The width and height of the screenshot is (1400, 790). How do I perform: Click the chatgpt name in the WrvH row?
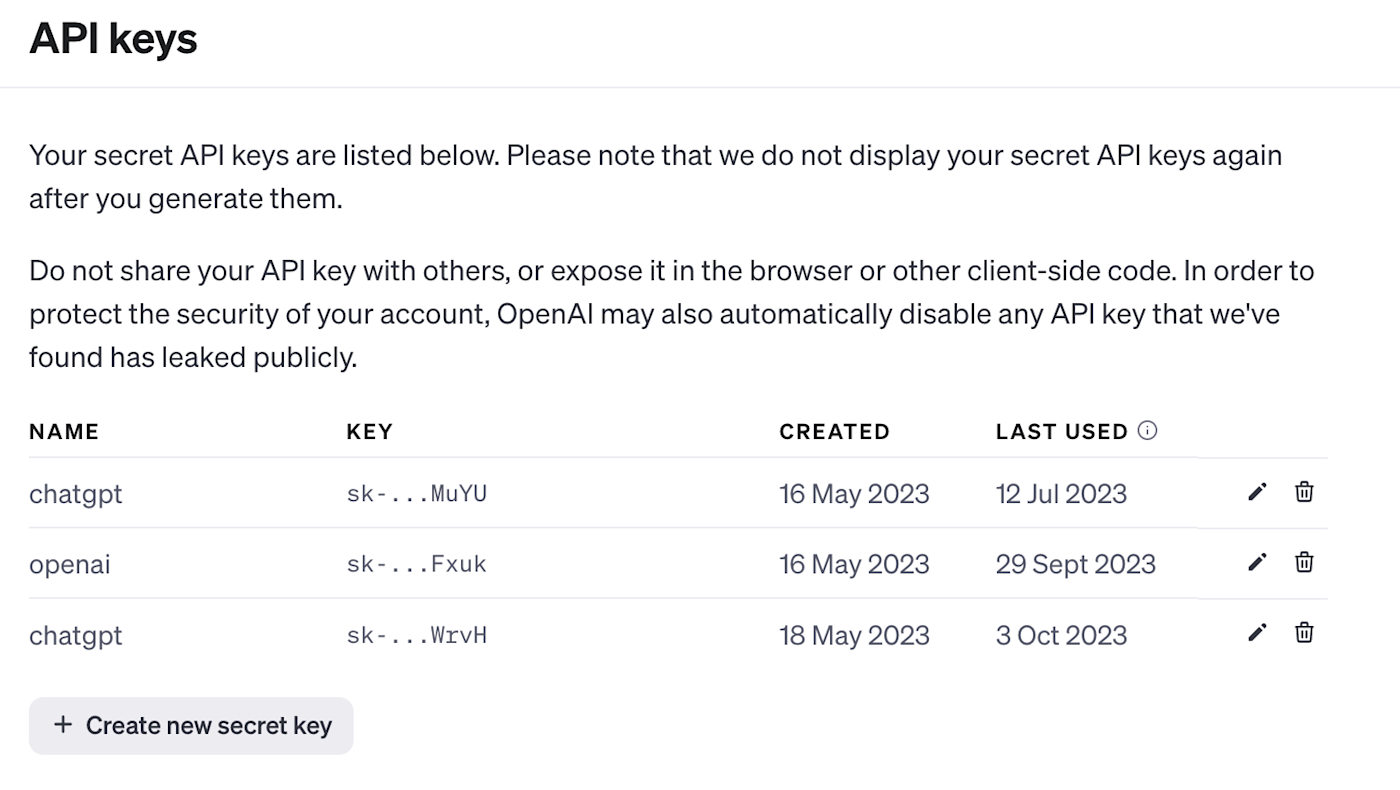[76, 635]
